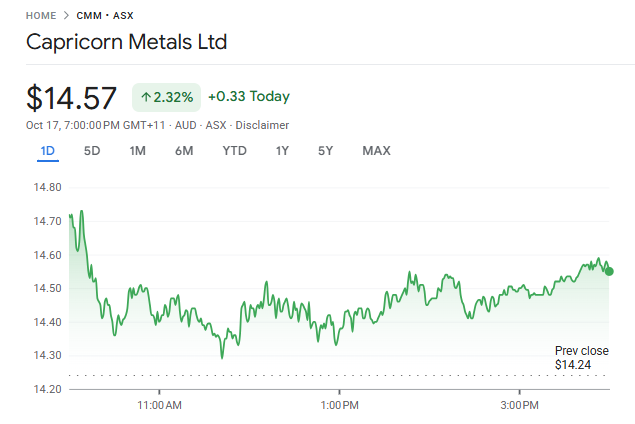Click the Capricorn Metals Ltd heading
The height and width of the screenshot is (424, 635).
tap(126, 42)
